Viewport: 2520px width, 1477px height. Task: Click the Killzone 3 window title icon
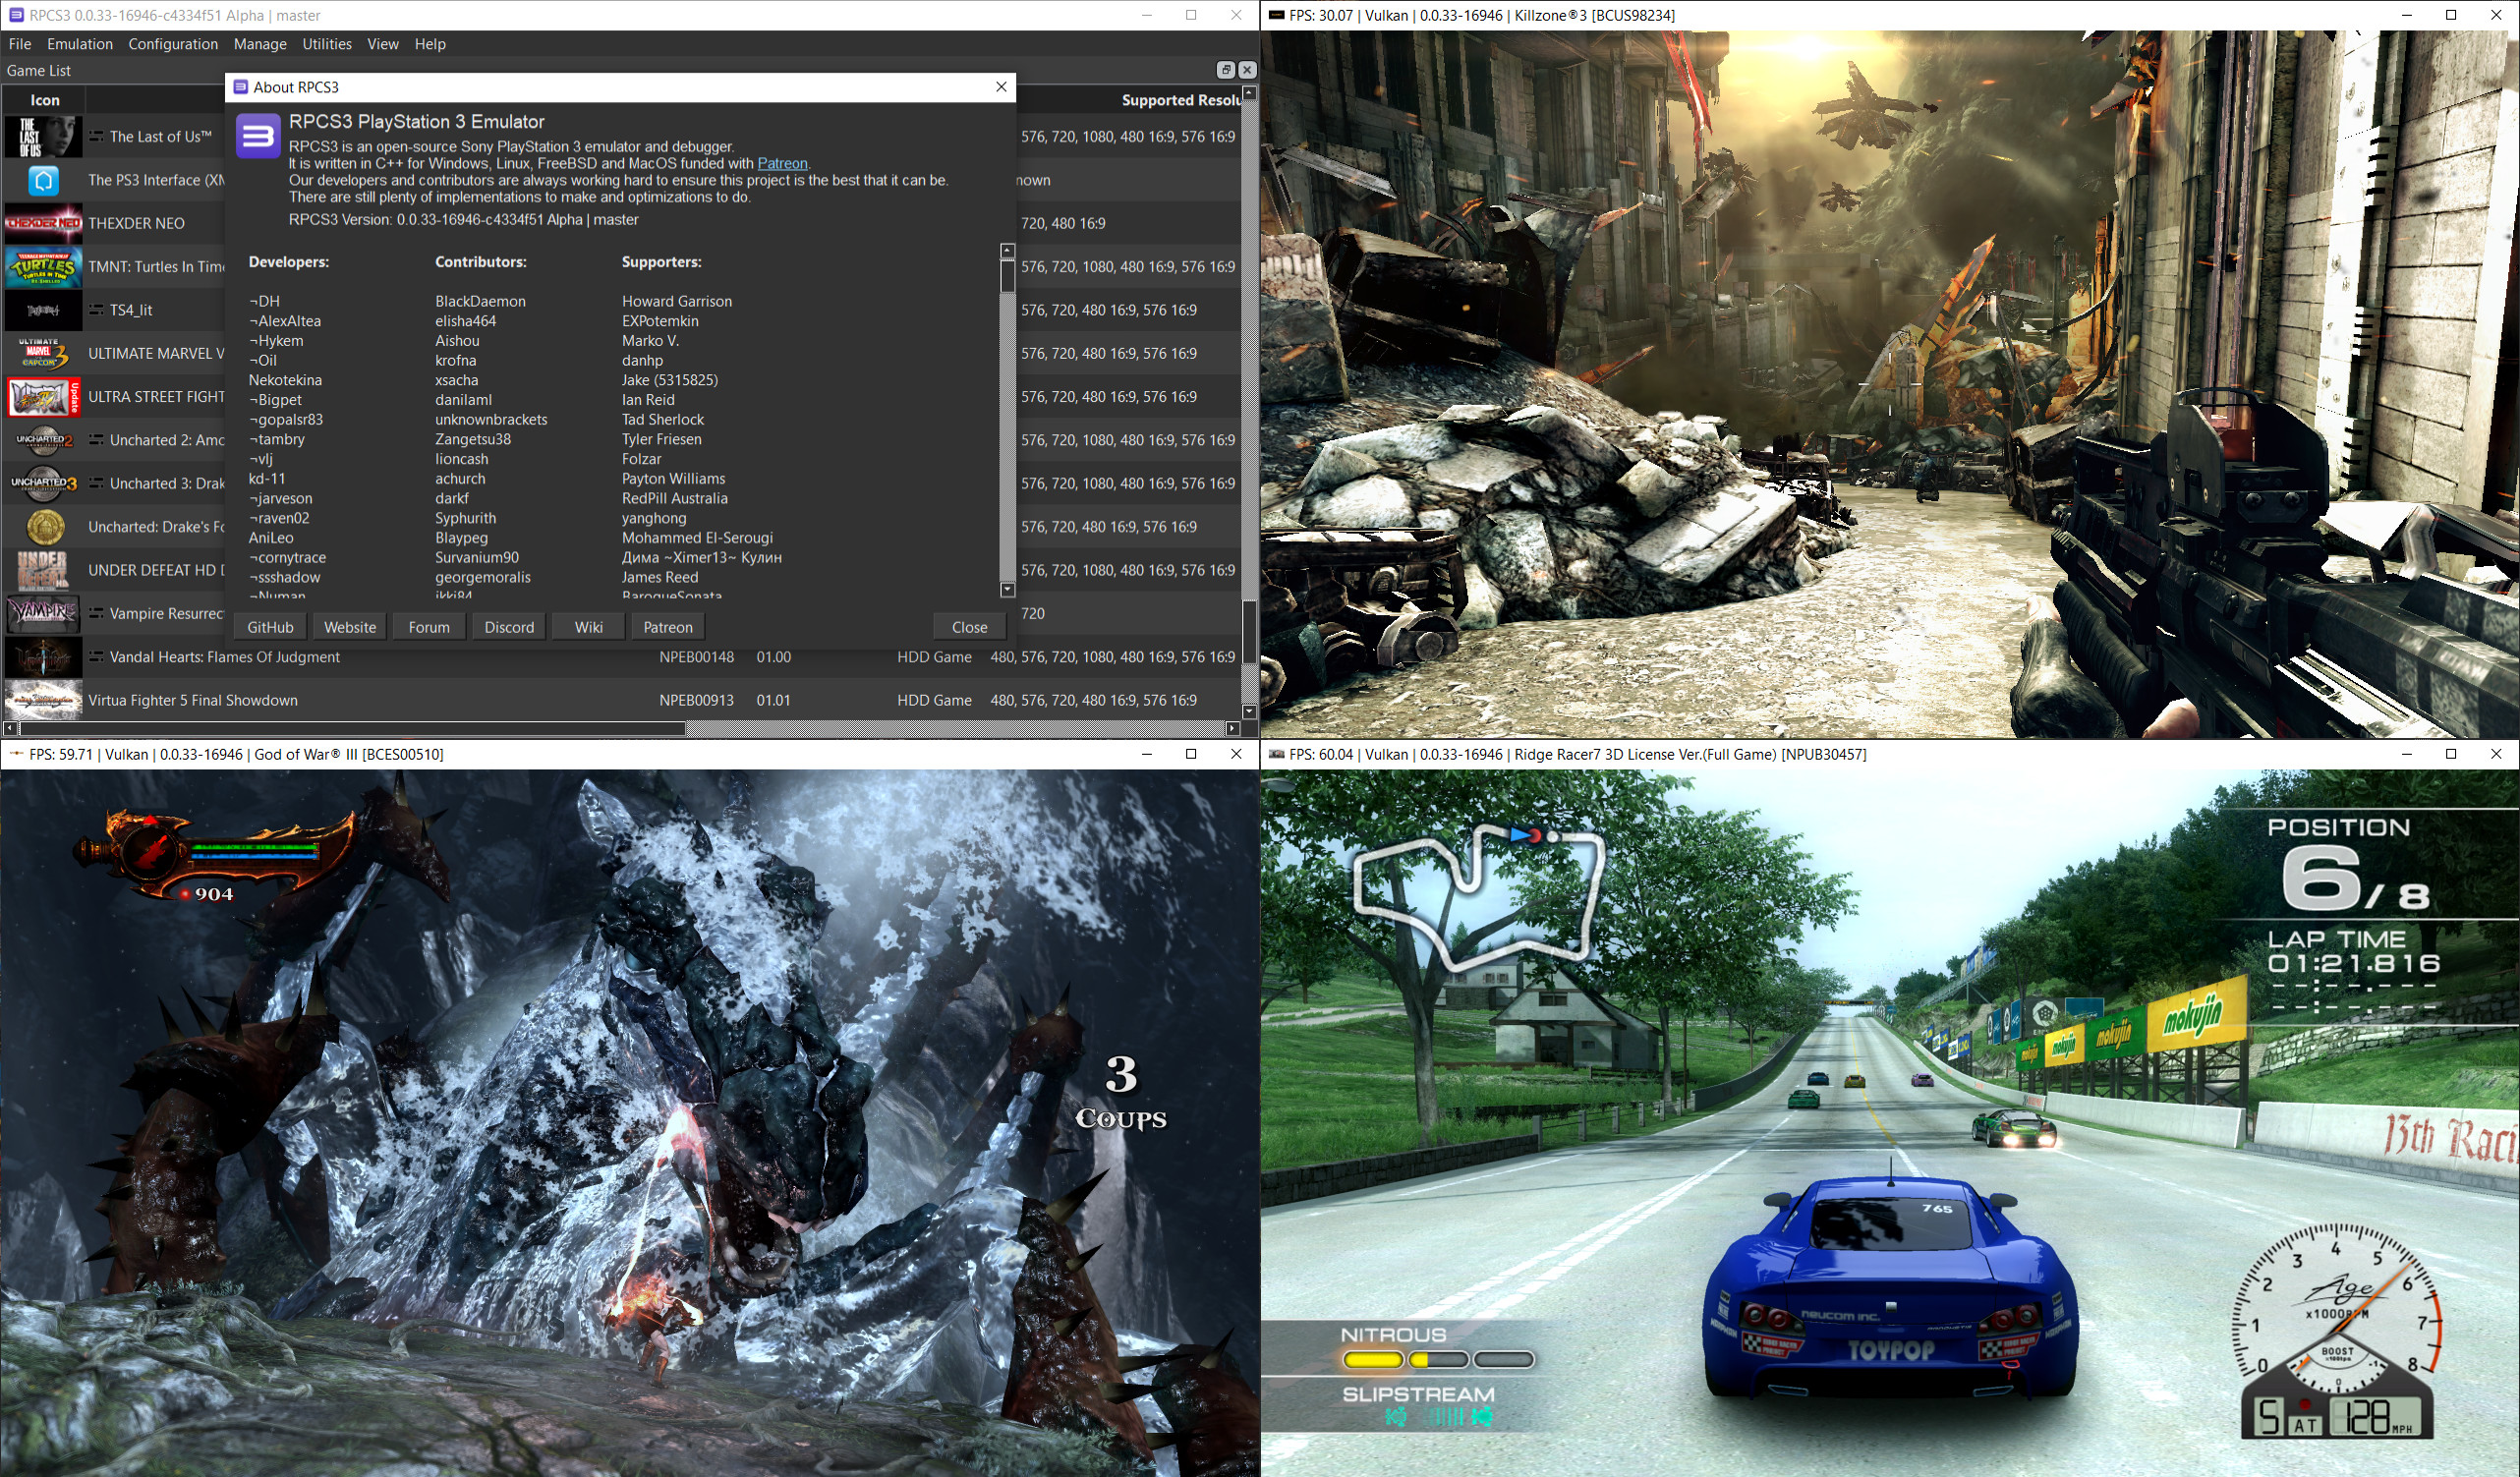(1276, 15)
